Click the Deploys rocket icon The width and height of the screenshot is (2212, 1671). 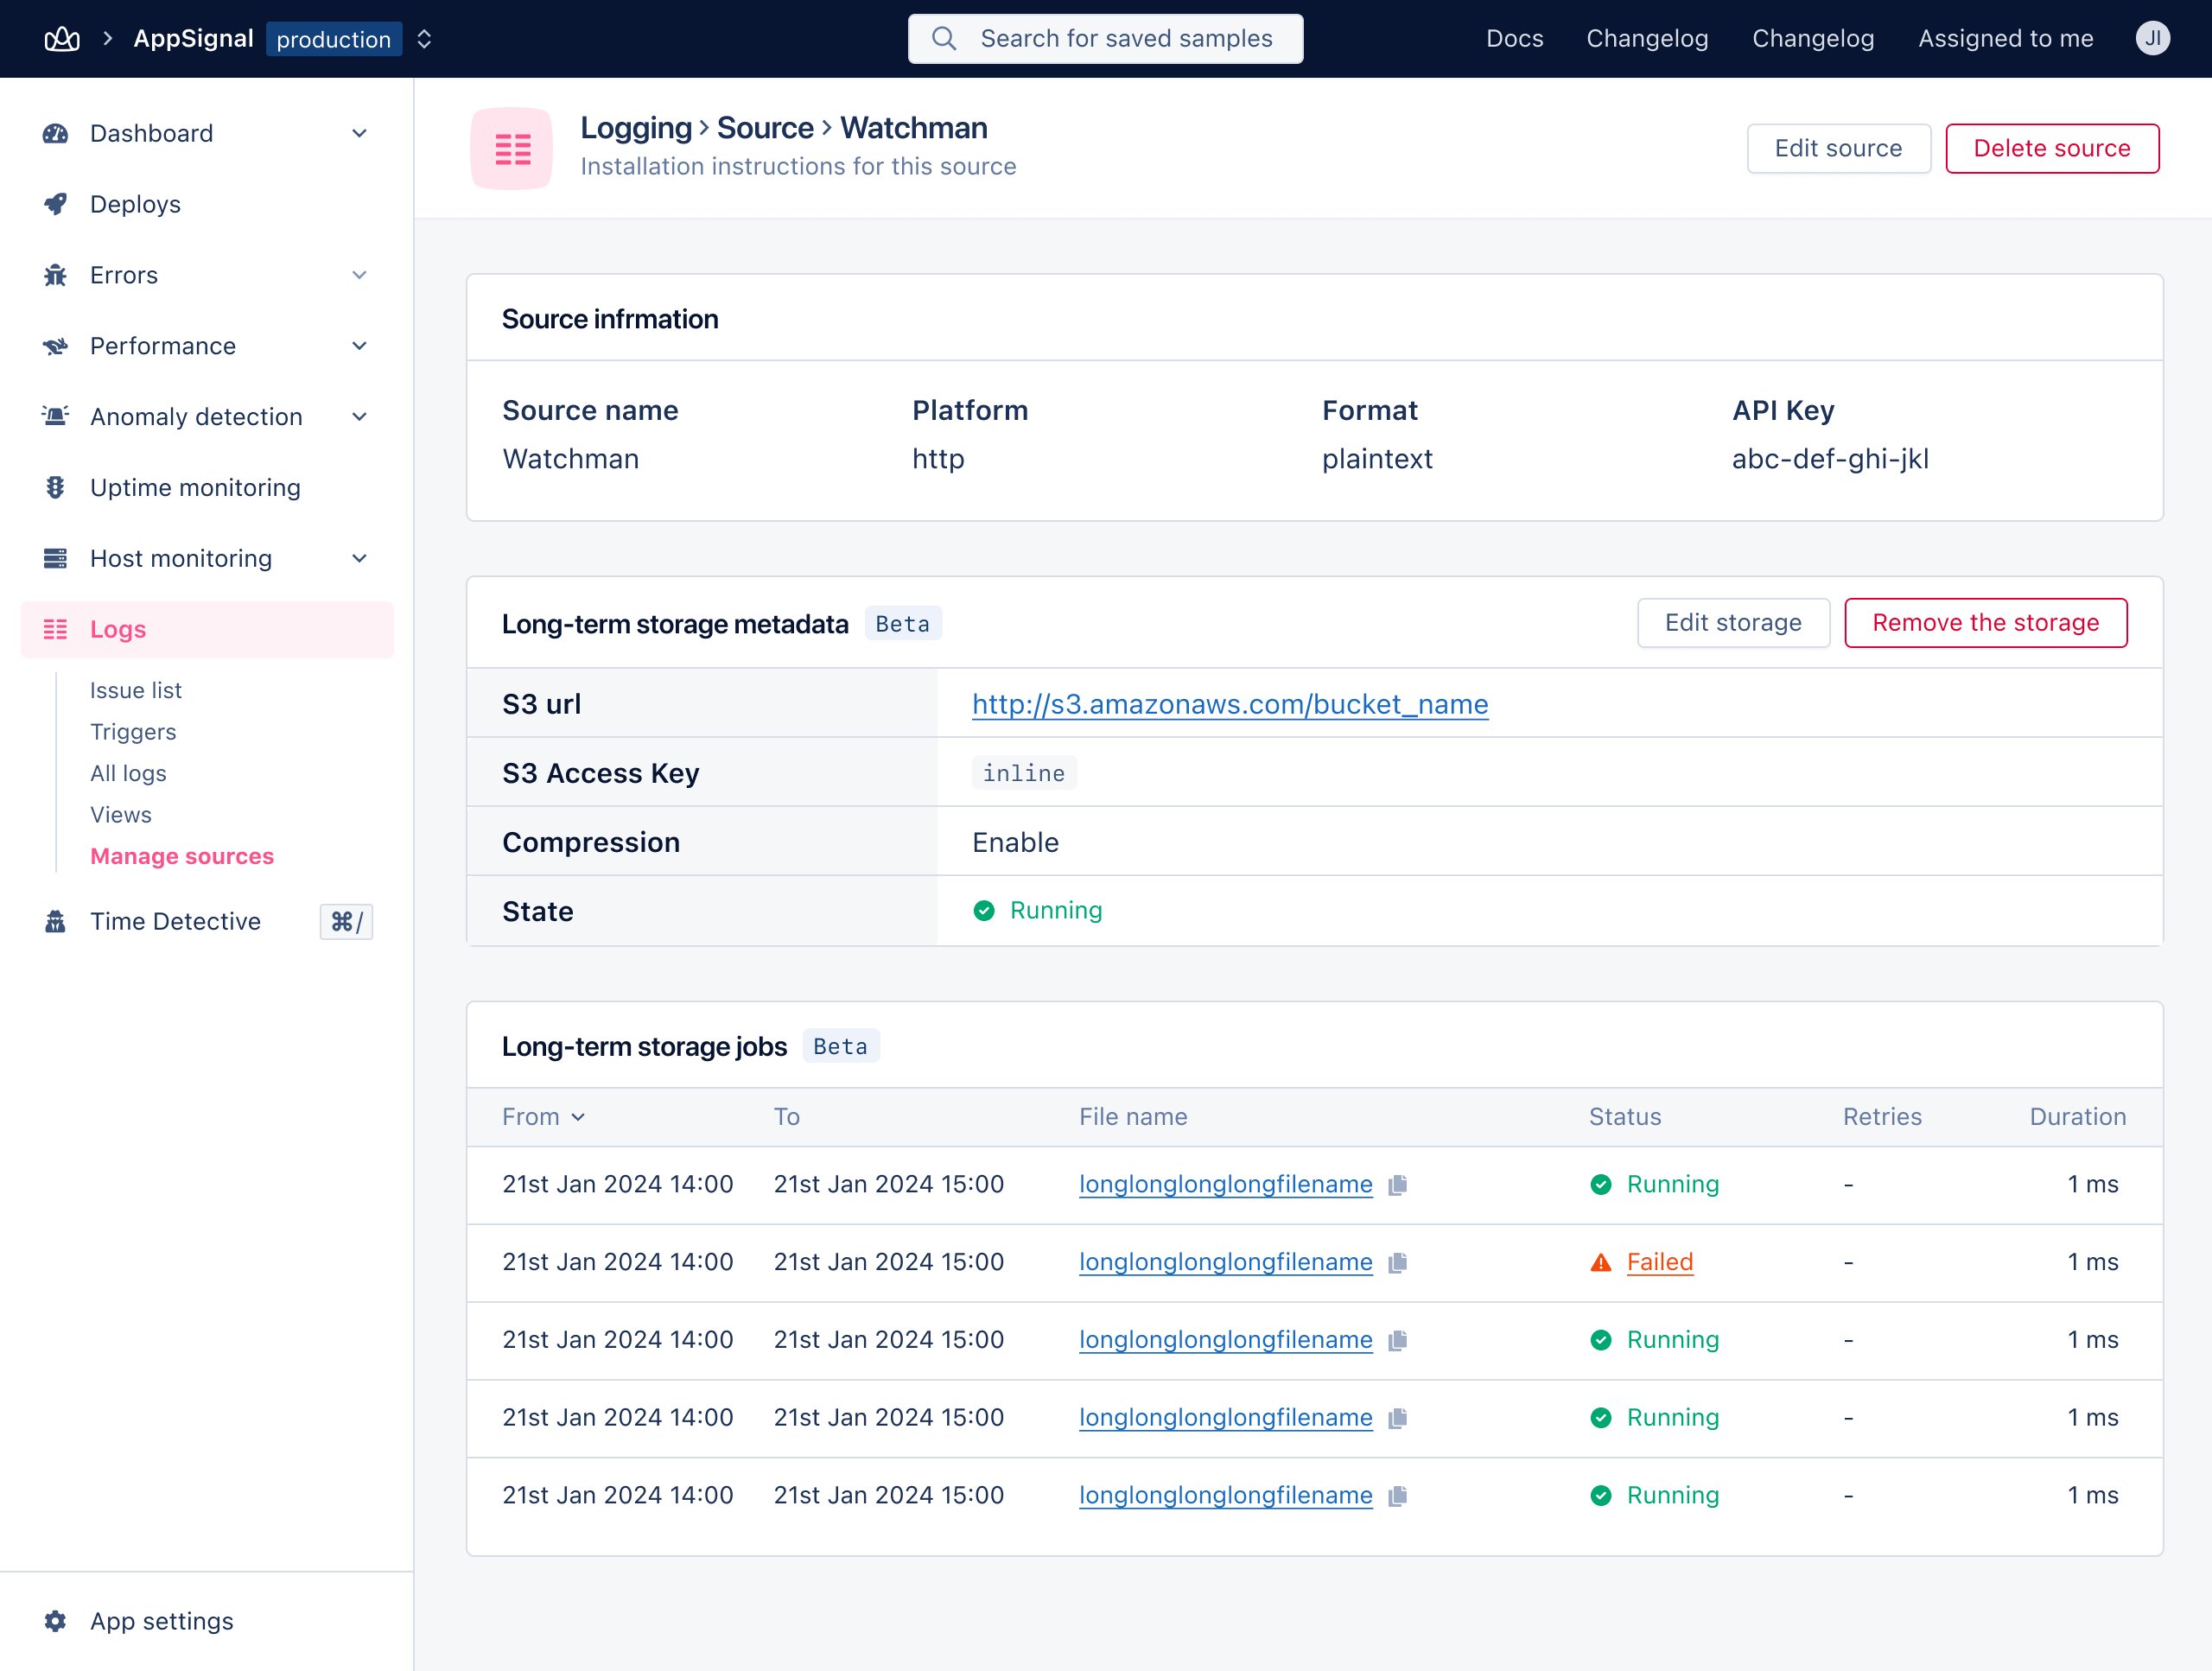click(55, 204)
